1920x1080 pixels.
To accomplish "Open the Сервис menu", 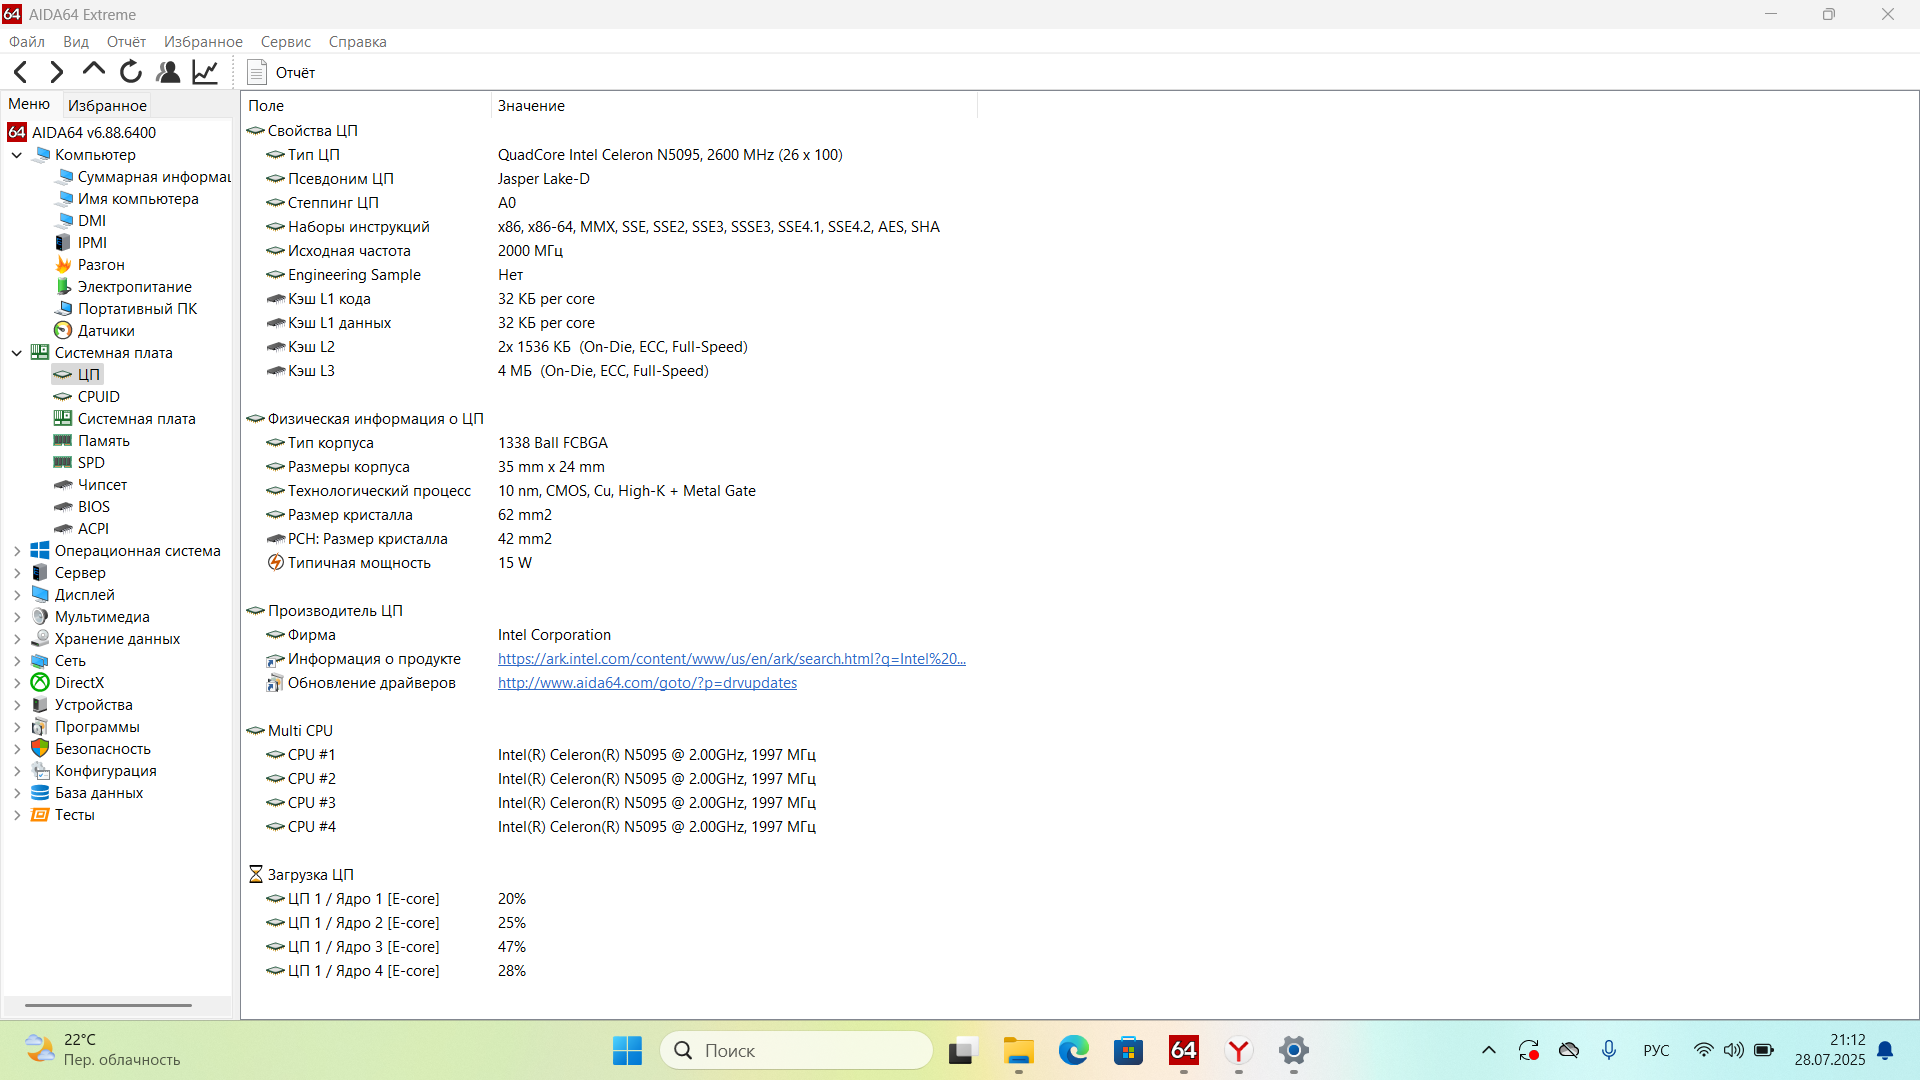I will [285, 42].
